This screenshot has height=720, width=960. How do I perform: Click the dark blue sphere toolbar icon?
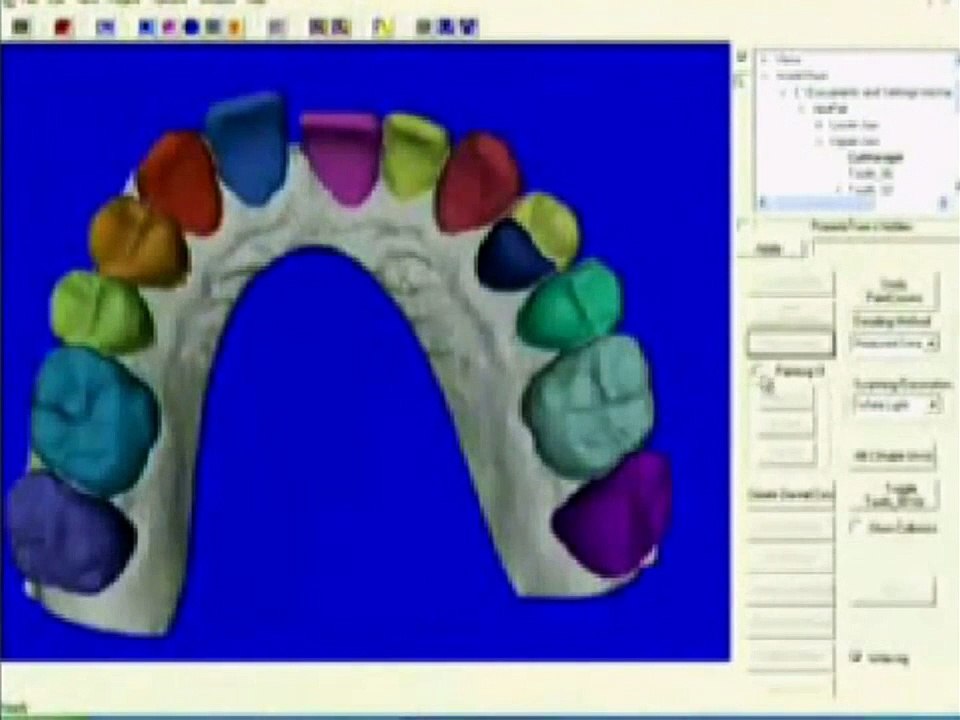click(x=192, y=27)
